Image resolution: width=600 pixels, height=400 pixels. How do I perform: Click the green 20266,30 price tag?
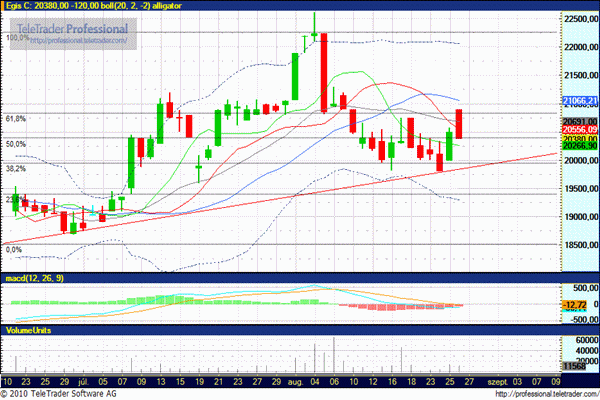click(580, 146)
